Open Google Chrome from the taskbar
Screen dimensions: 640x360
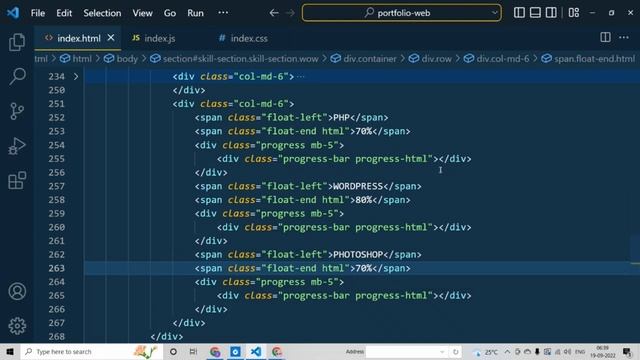(x=215, y=351)
